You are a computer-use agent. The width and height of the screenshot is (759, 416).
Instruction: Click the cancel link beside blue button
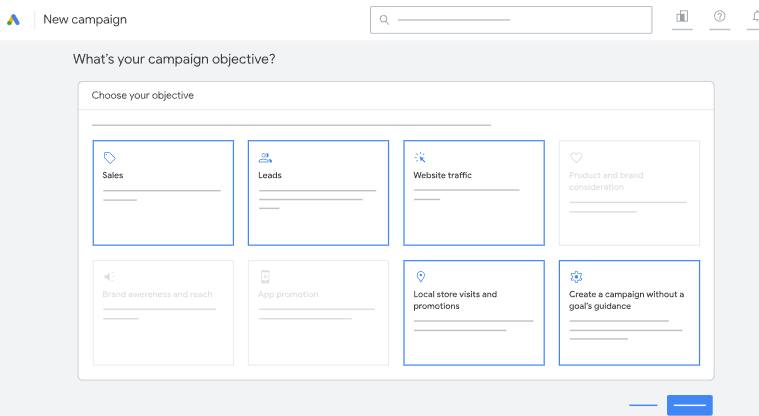tap(643, 405)
